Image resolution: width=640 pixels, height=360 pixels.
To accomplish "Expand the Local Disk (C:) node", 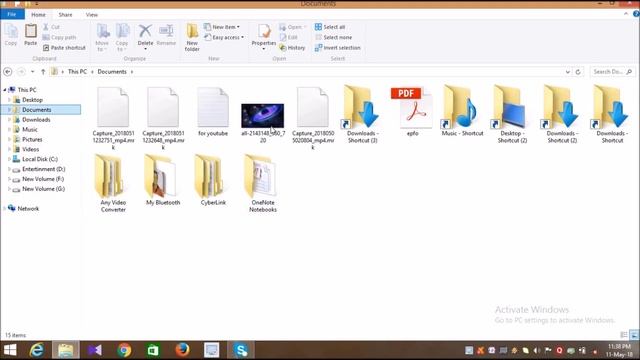I will pos(9,159).
